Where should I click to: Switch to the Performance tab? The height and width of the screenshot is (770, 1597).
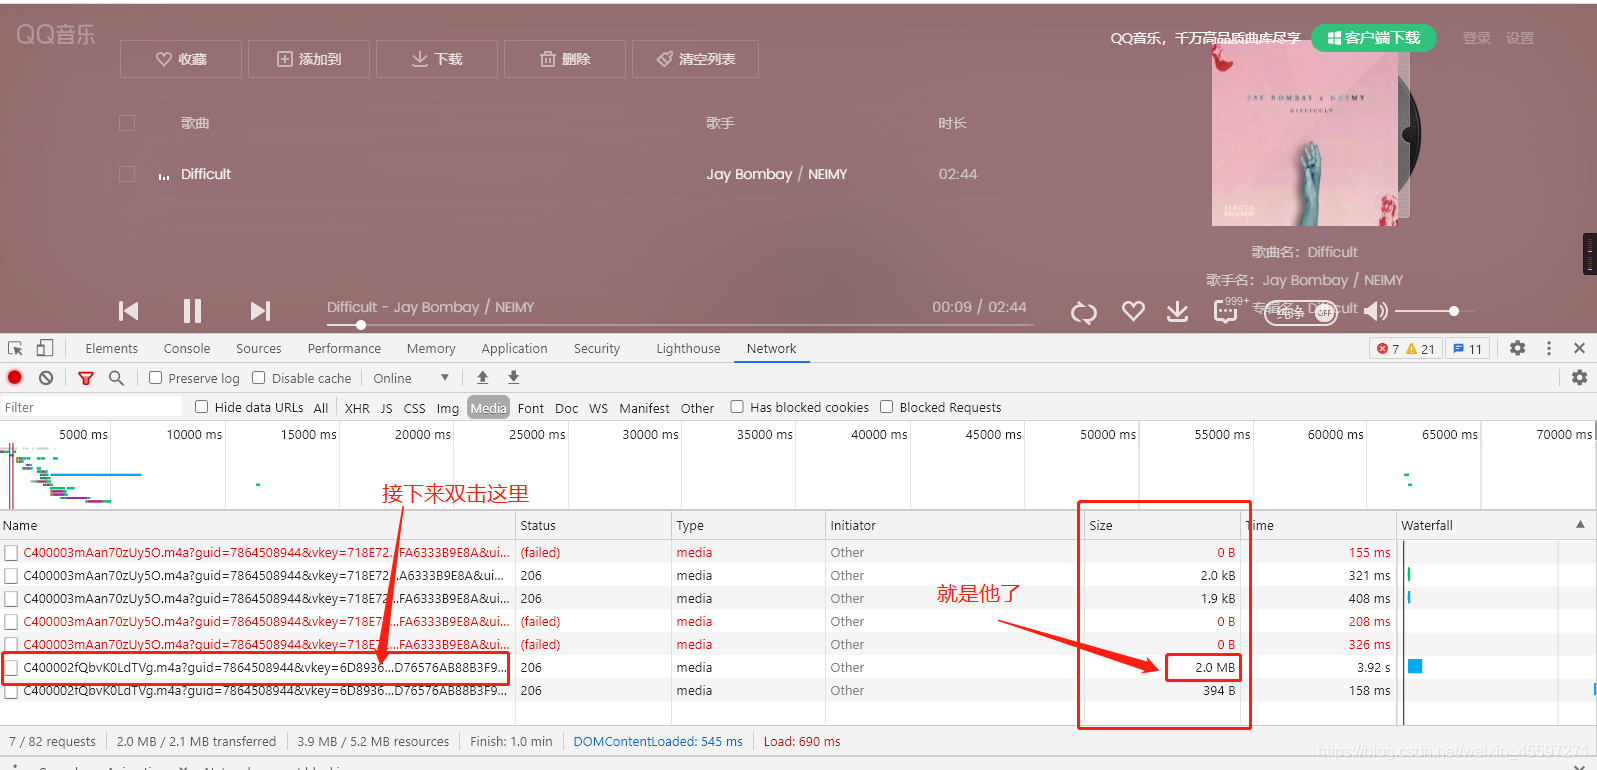[x=344, y=348]
